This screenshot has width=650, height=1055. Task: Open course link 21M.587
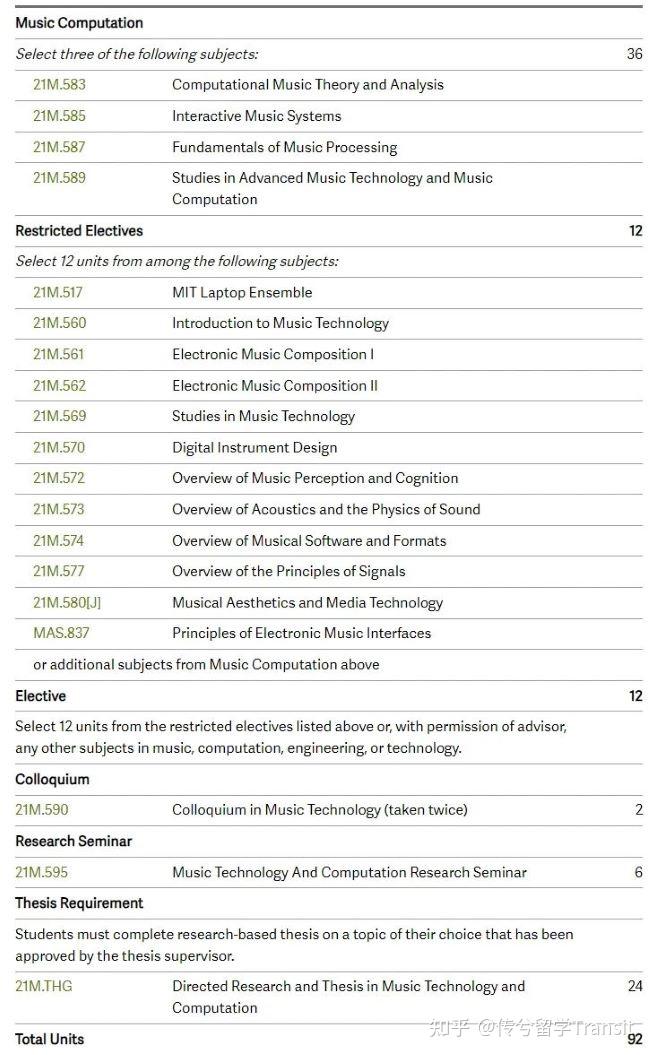(x=59, y=147)
